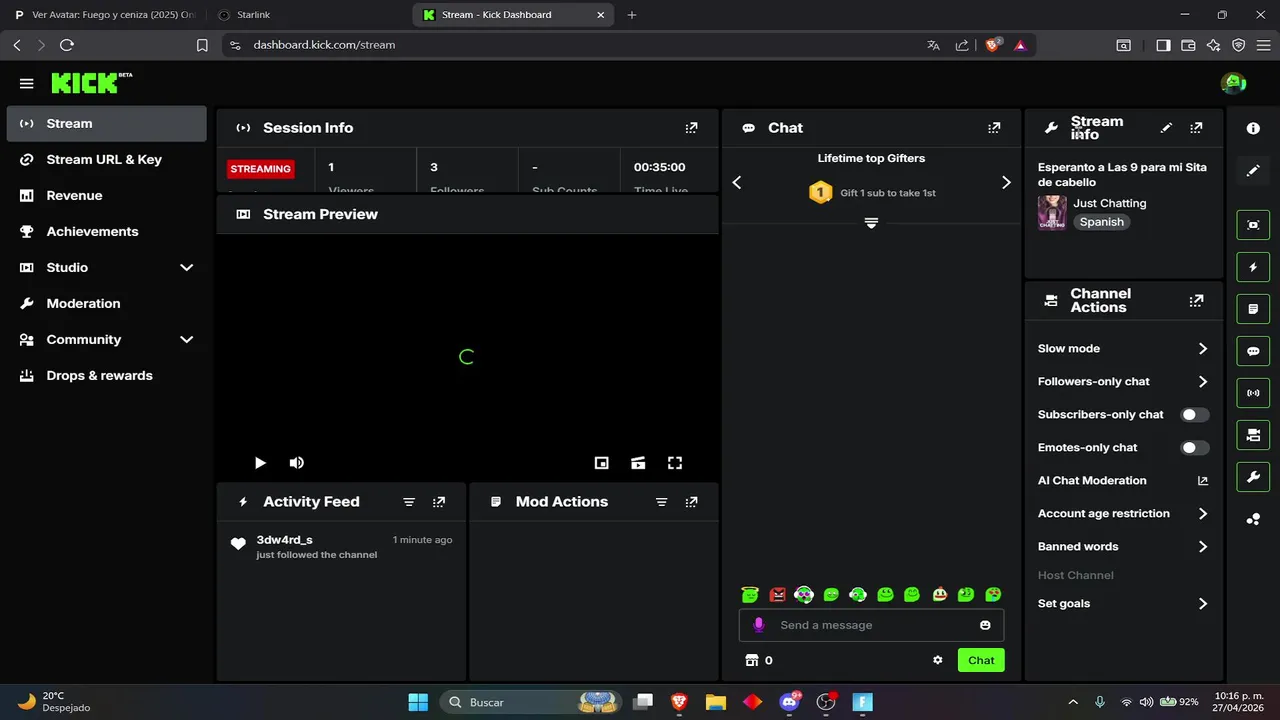
Task: Filter the Mod Actions list
Action: pyautogui.click(x=661, y=502)
